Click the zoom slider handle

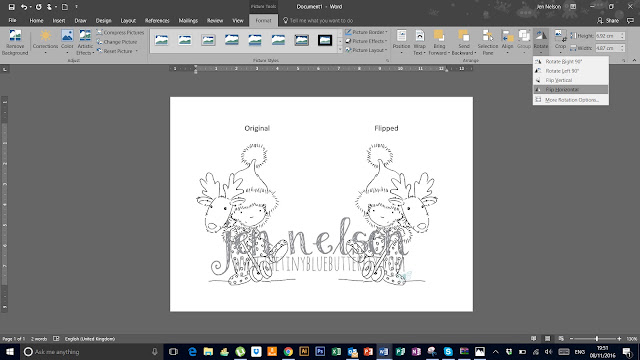click(597, 339)
